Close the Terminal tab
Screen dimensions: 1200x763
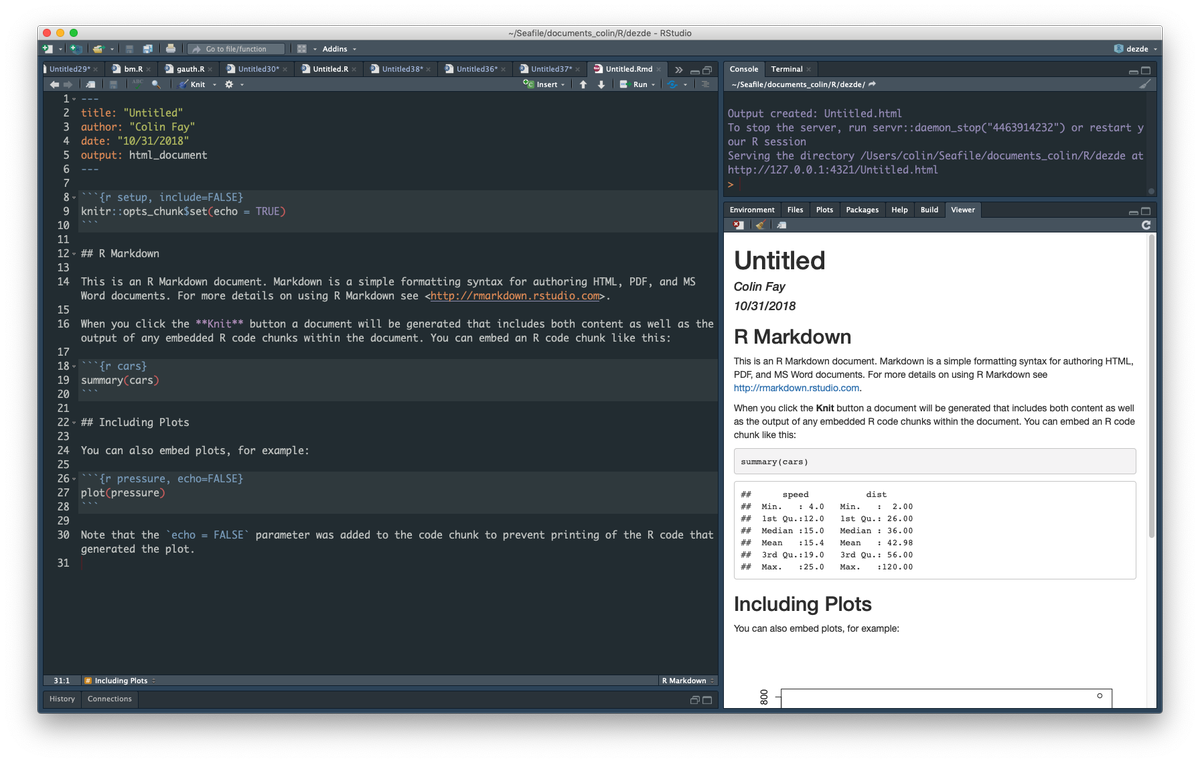pyautogui.click(x=809, y=69)
